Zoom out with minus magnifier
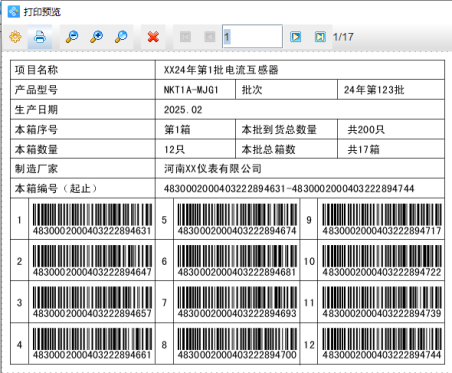The width and height of the screenshot is (452, 373). coord(72,37)
